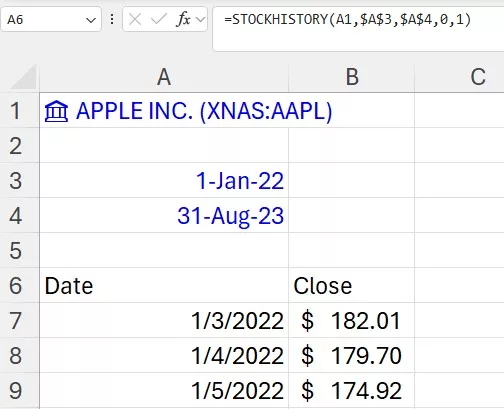The image size is (504, 409).
Task: Click the stock data type bank icon
Action: point(56,111)
